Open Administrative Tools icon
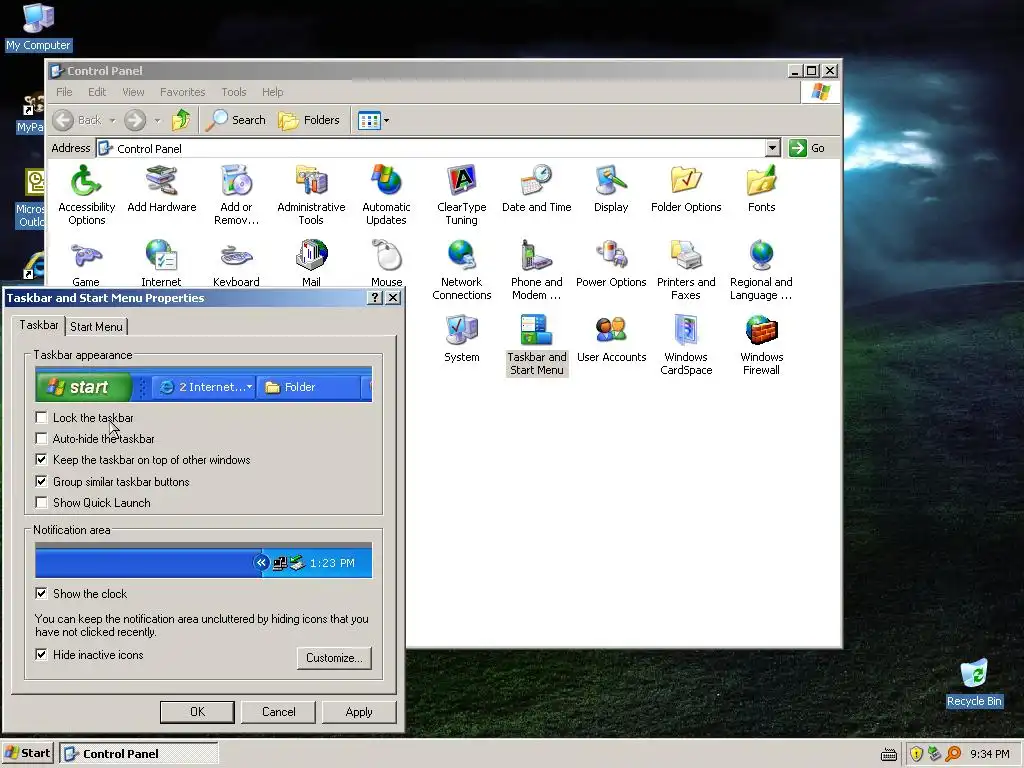 [312, 194]
